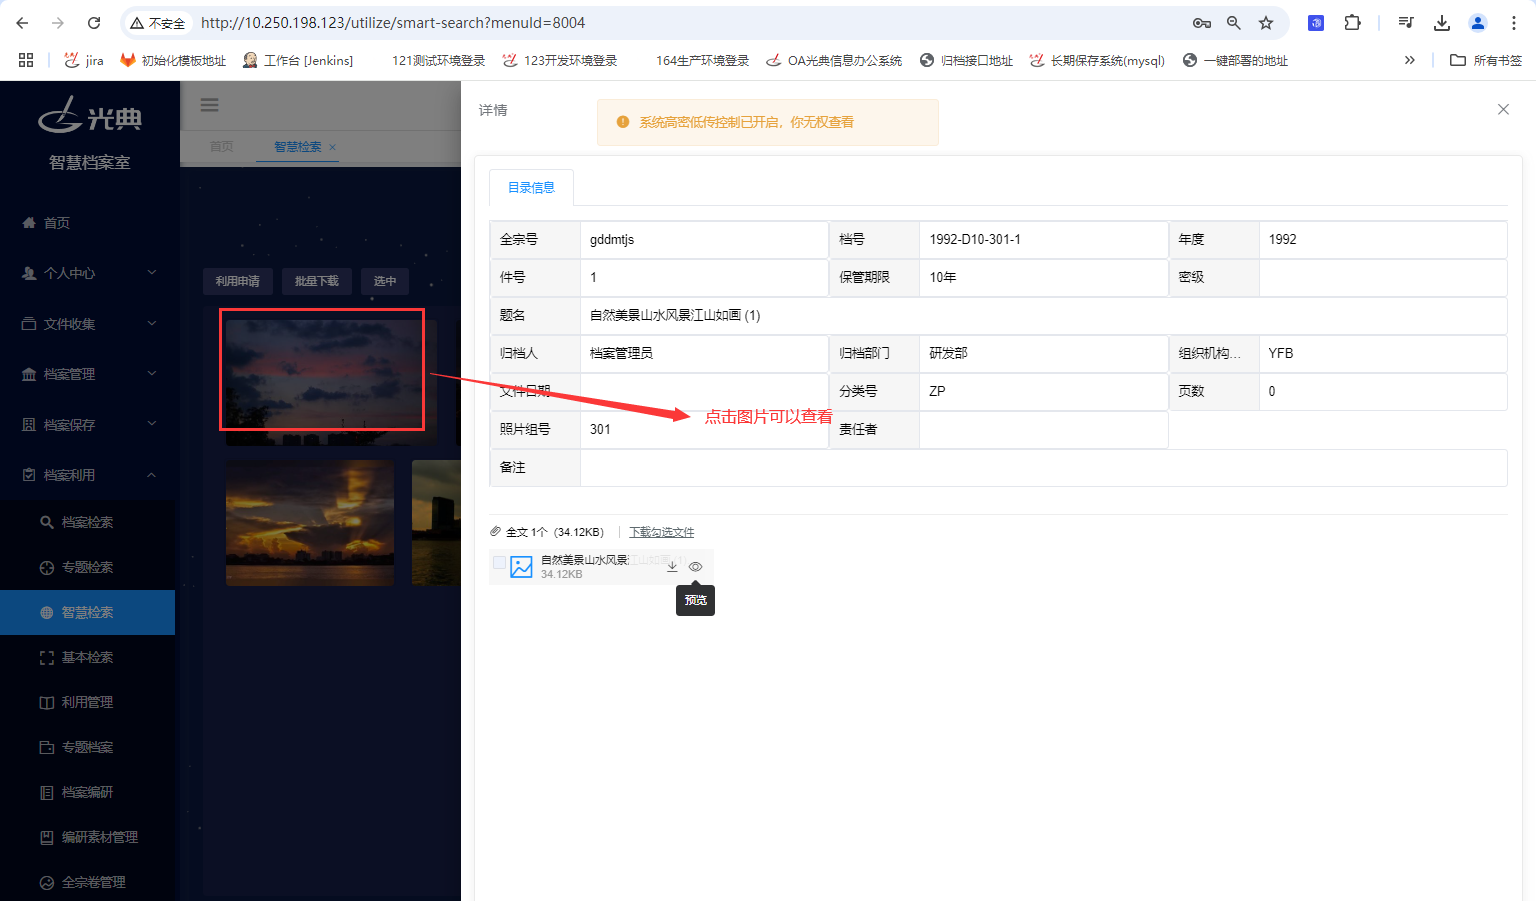Expand 文件收集 sidebar menu
1536x901 pixels.
pyautogui.click(x=88, y=324)
